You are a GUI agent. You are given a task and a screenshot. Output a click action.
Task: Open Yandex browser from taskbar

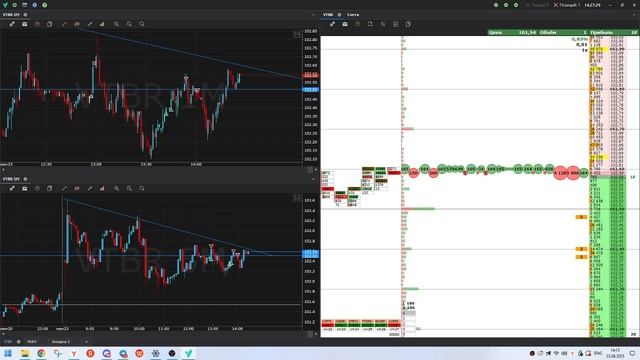click(x=74, y=353)
